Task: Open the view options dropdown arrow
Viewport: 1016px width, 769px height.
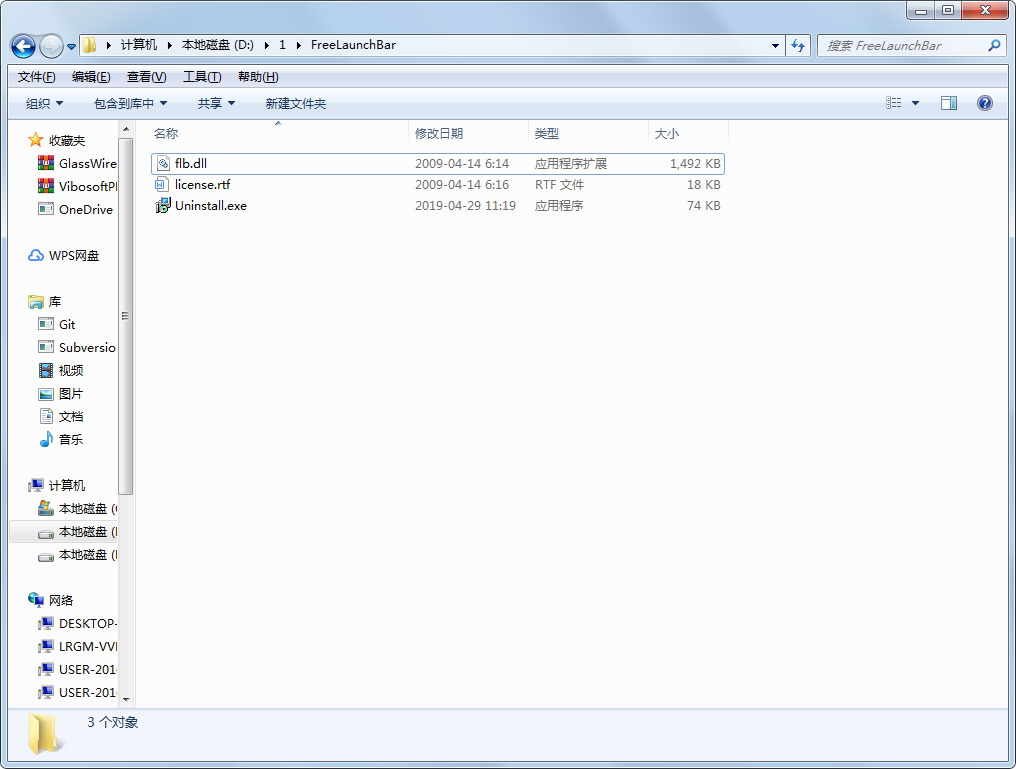Action: 915,103
